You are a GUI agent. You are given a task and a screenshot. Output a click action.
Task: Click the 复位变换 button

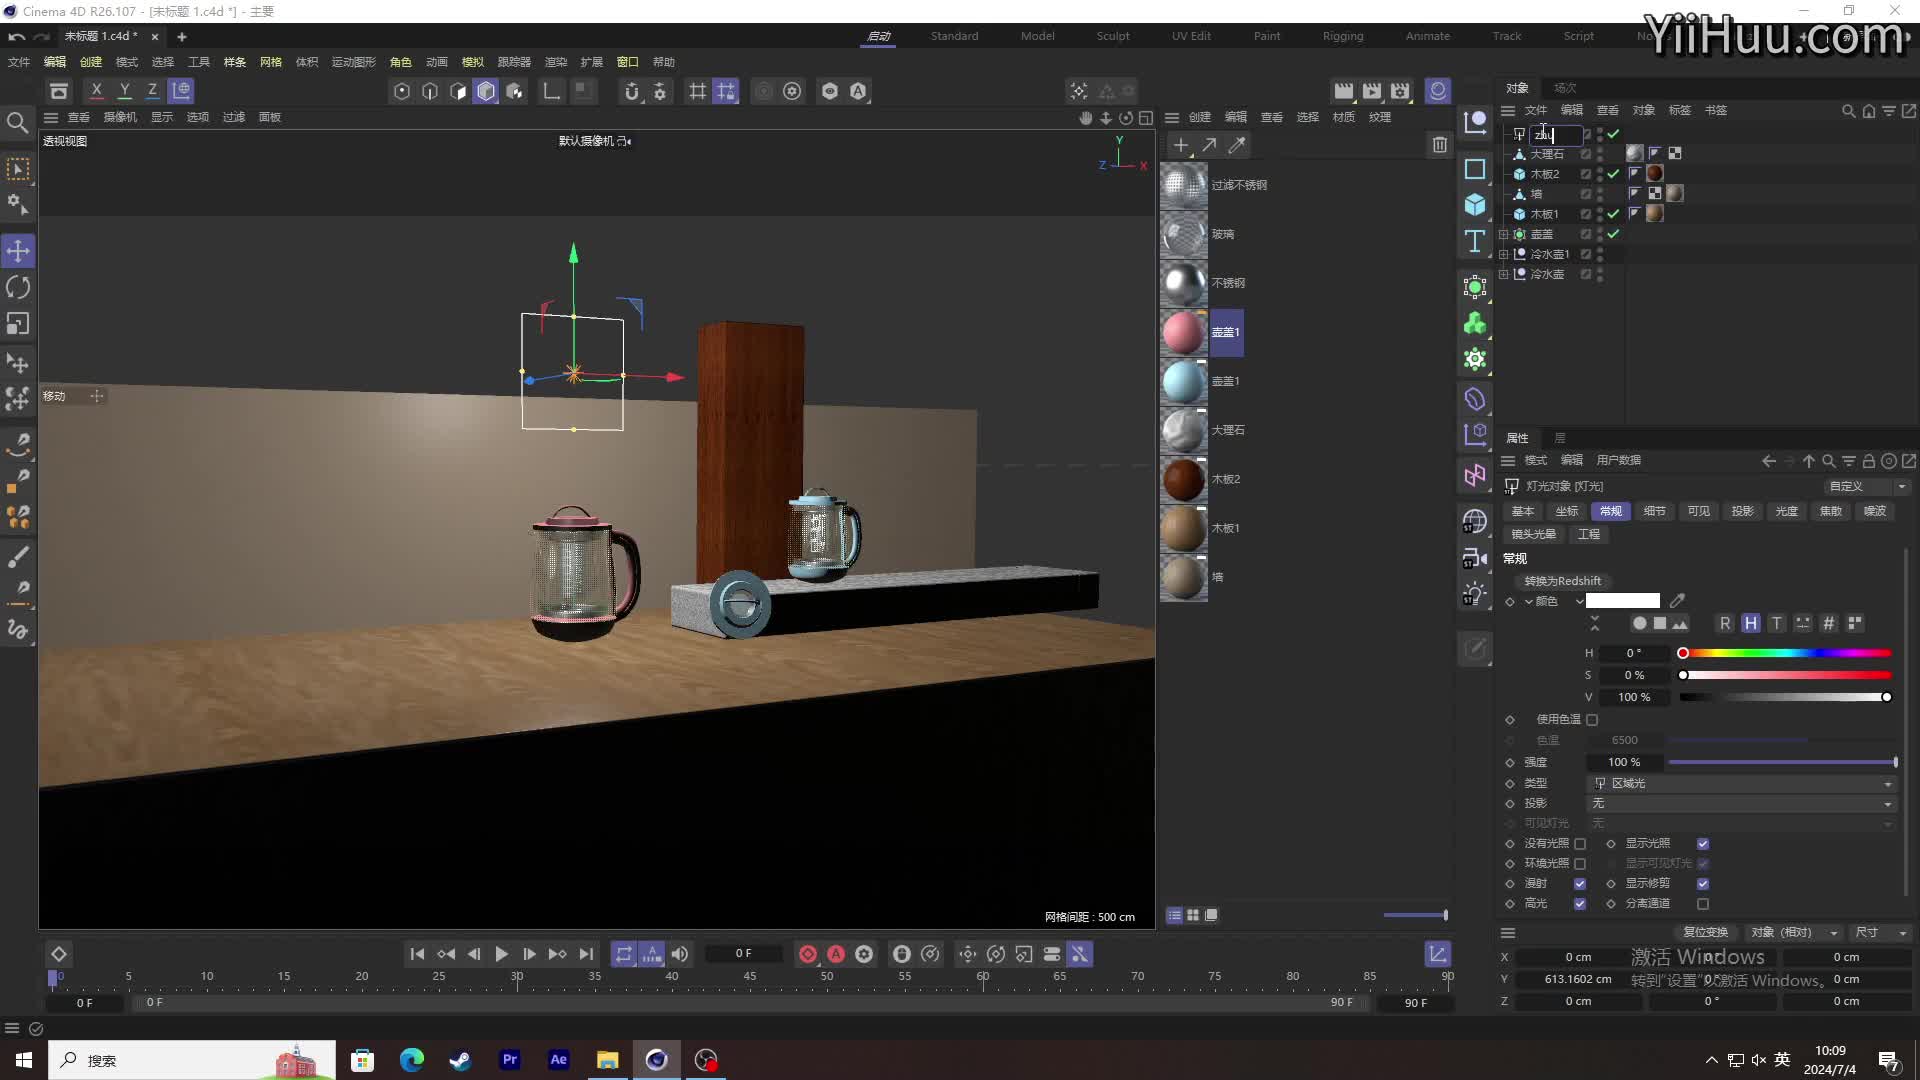point(1705,932)
